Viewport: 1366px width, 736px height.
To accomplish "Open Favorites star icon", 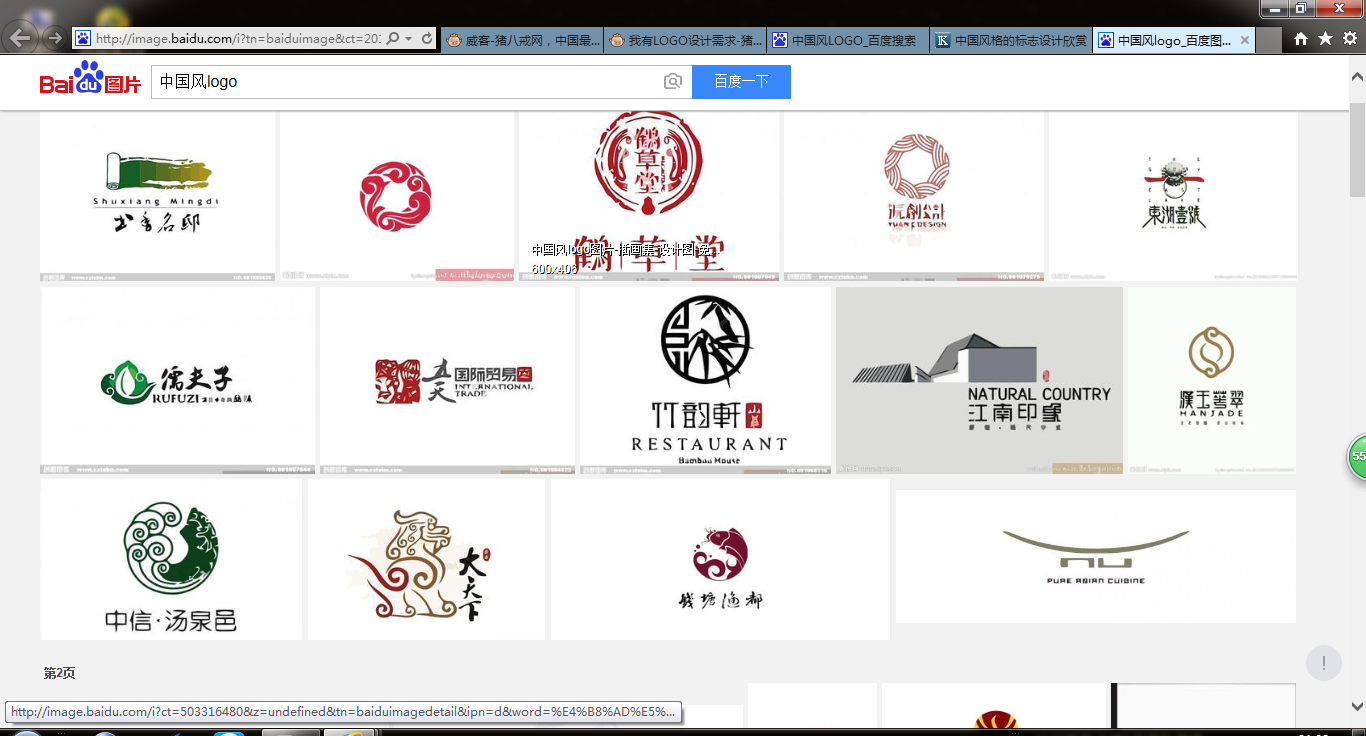I will (1325, 38).
